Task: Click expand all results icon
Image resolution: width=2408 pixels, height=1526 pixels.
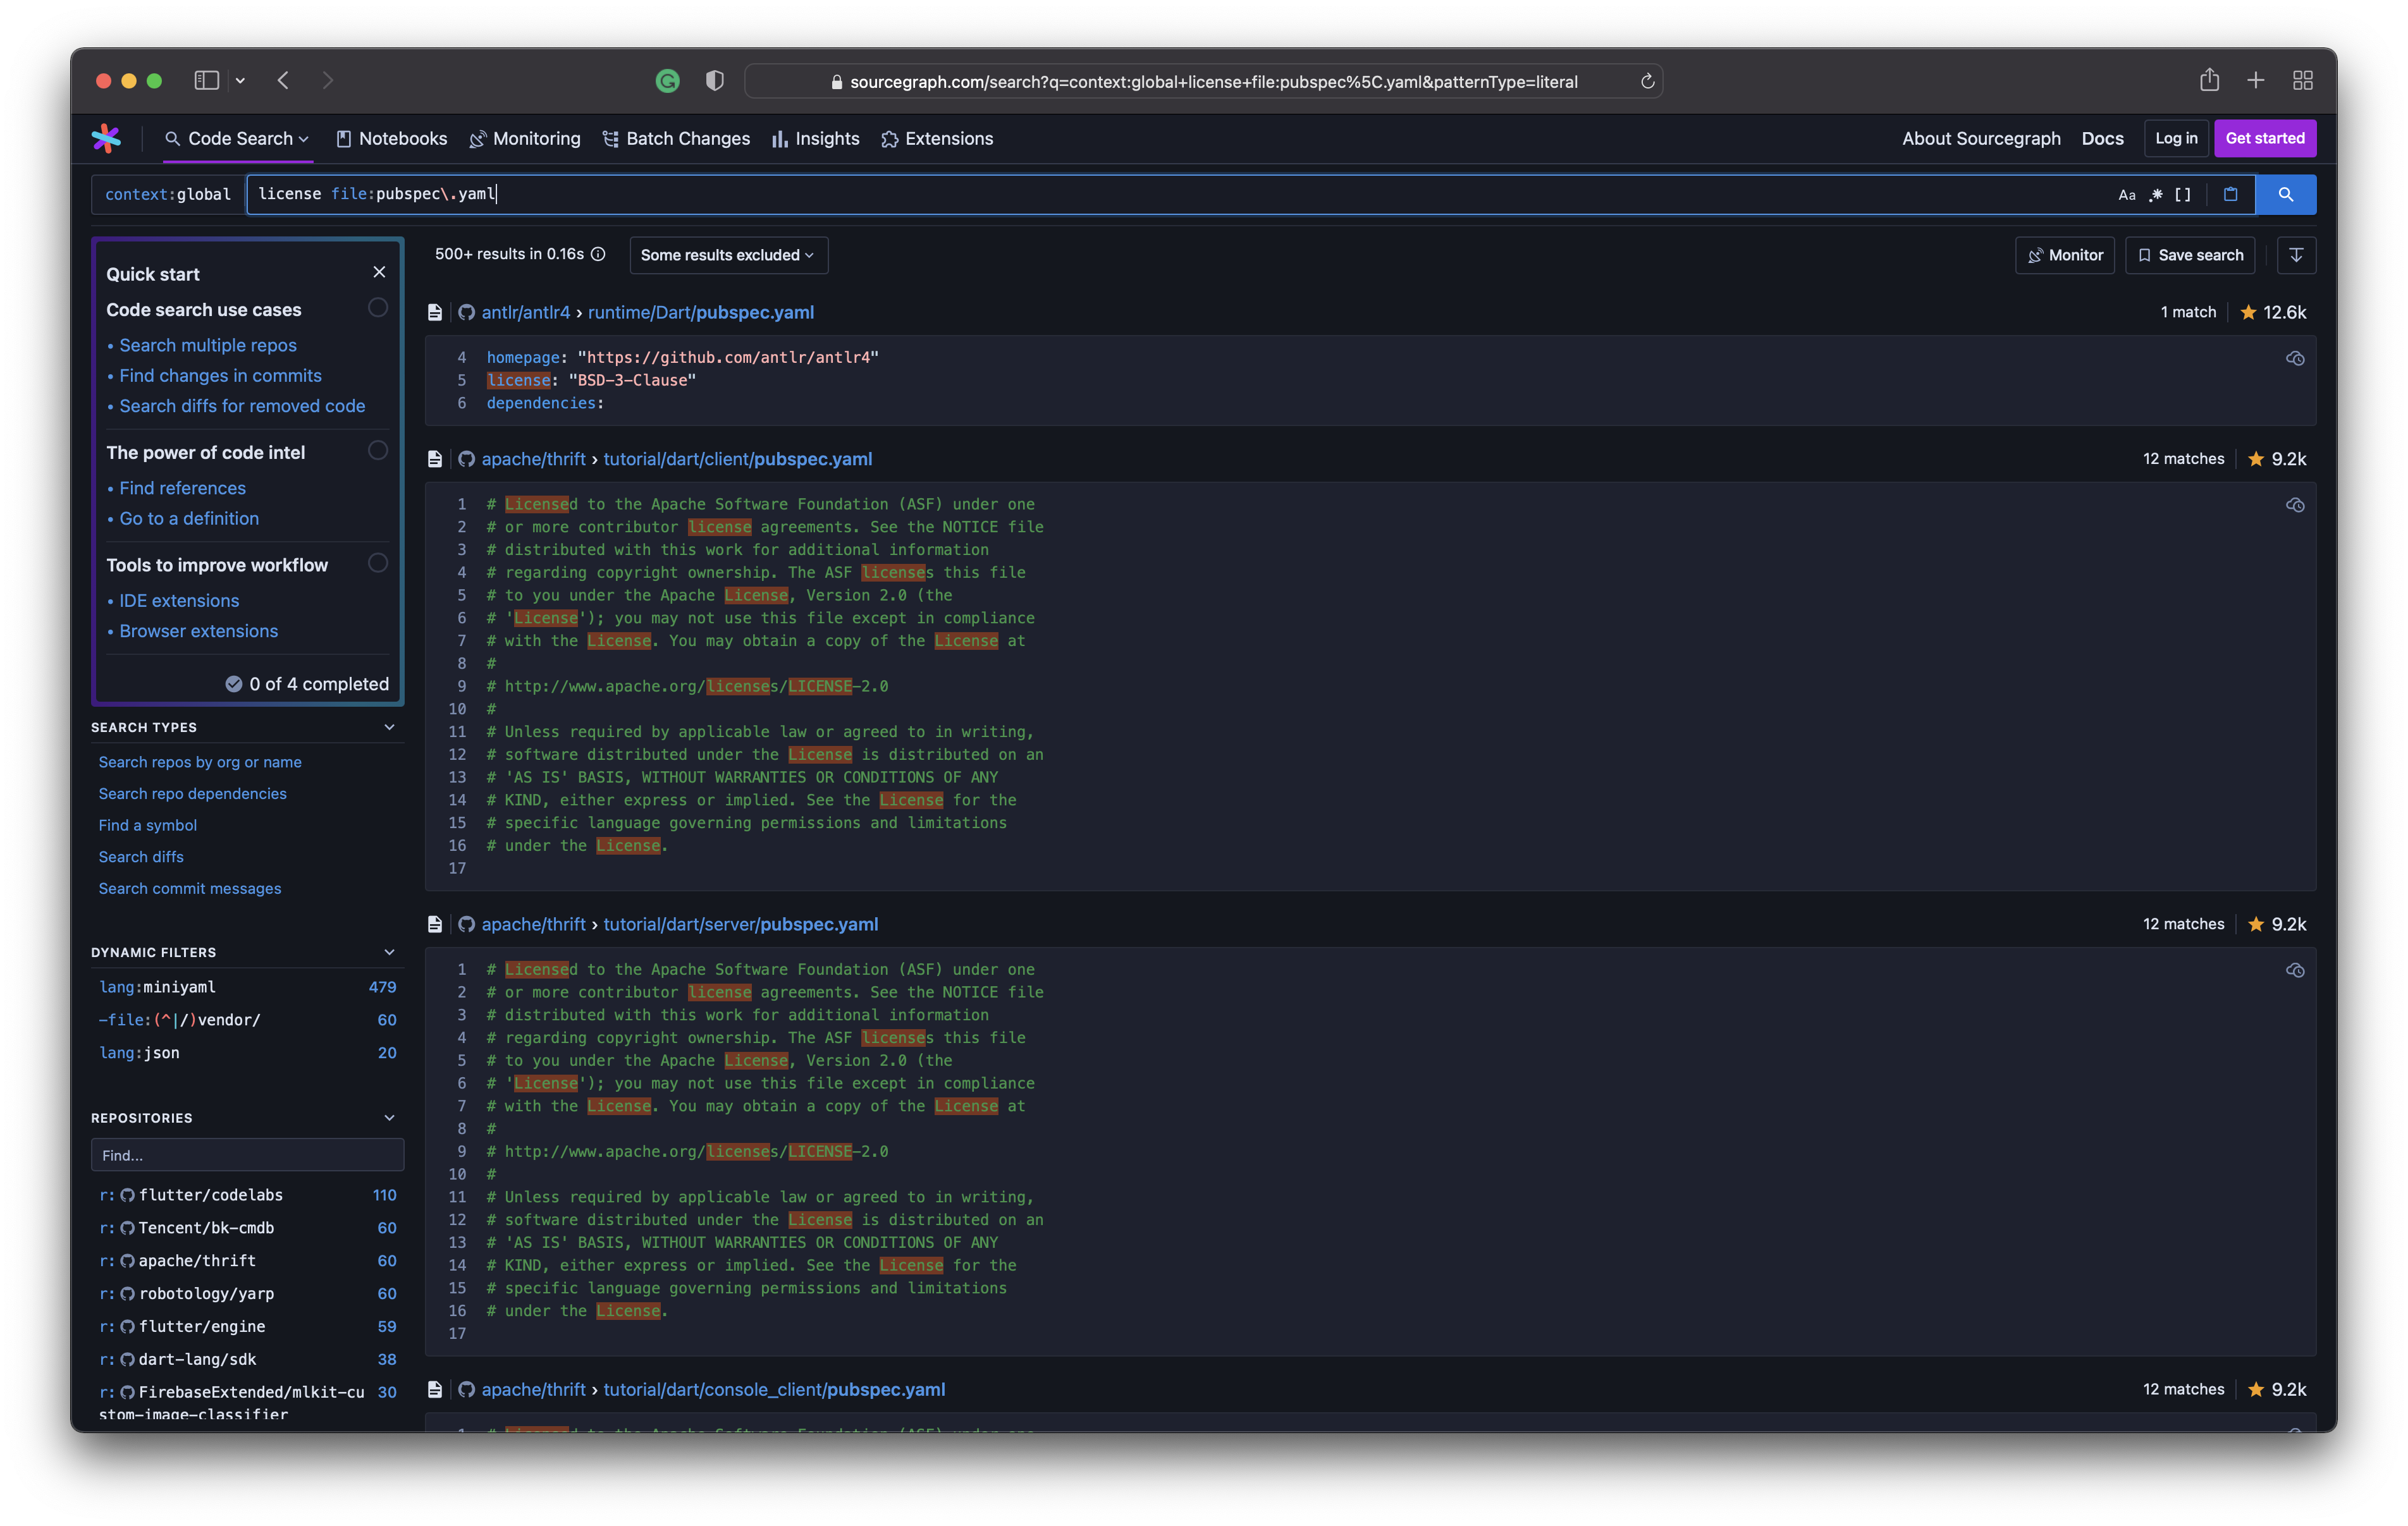Action: (x=2296, y=255)
